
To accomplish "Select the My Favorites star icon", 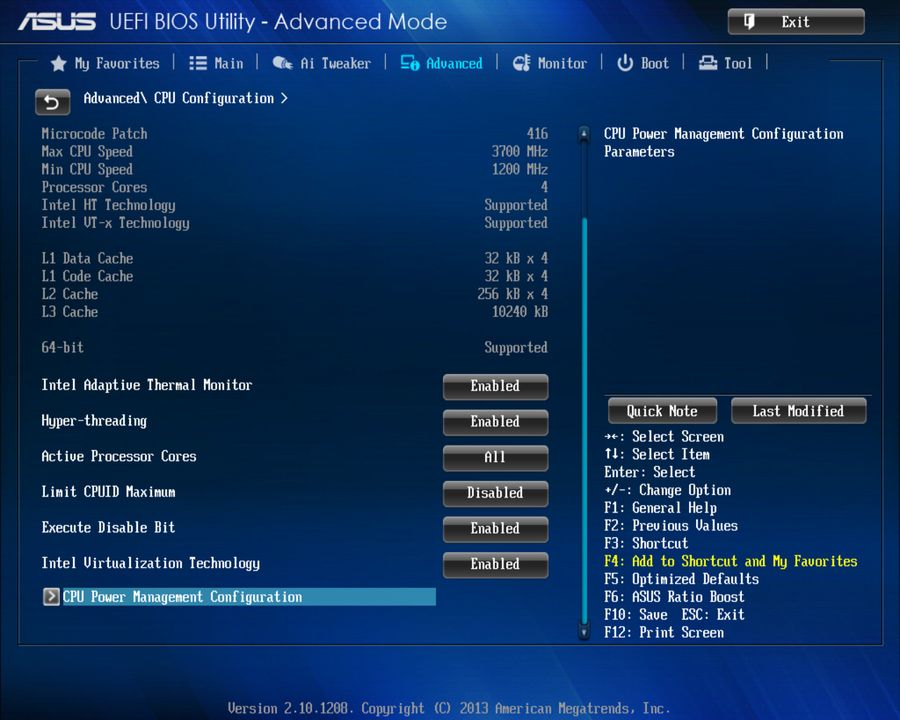I will pos(57,63).
